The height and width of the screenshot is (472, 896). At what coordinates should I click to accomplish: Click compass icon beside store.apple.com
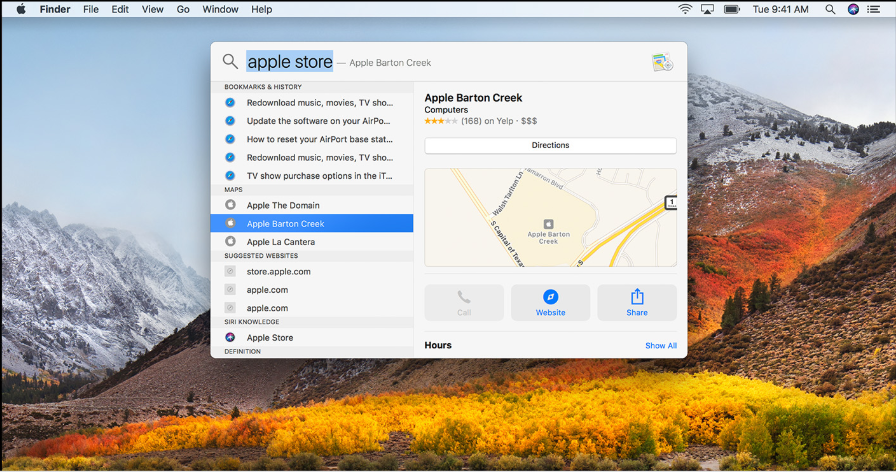[230, 271]
